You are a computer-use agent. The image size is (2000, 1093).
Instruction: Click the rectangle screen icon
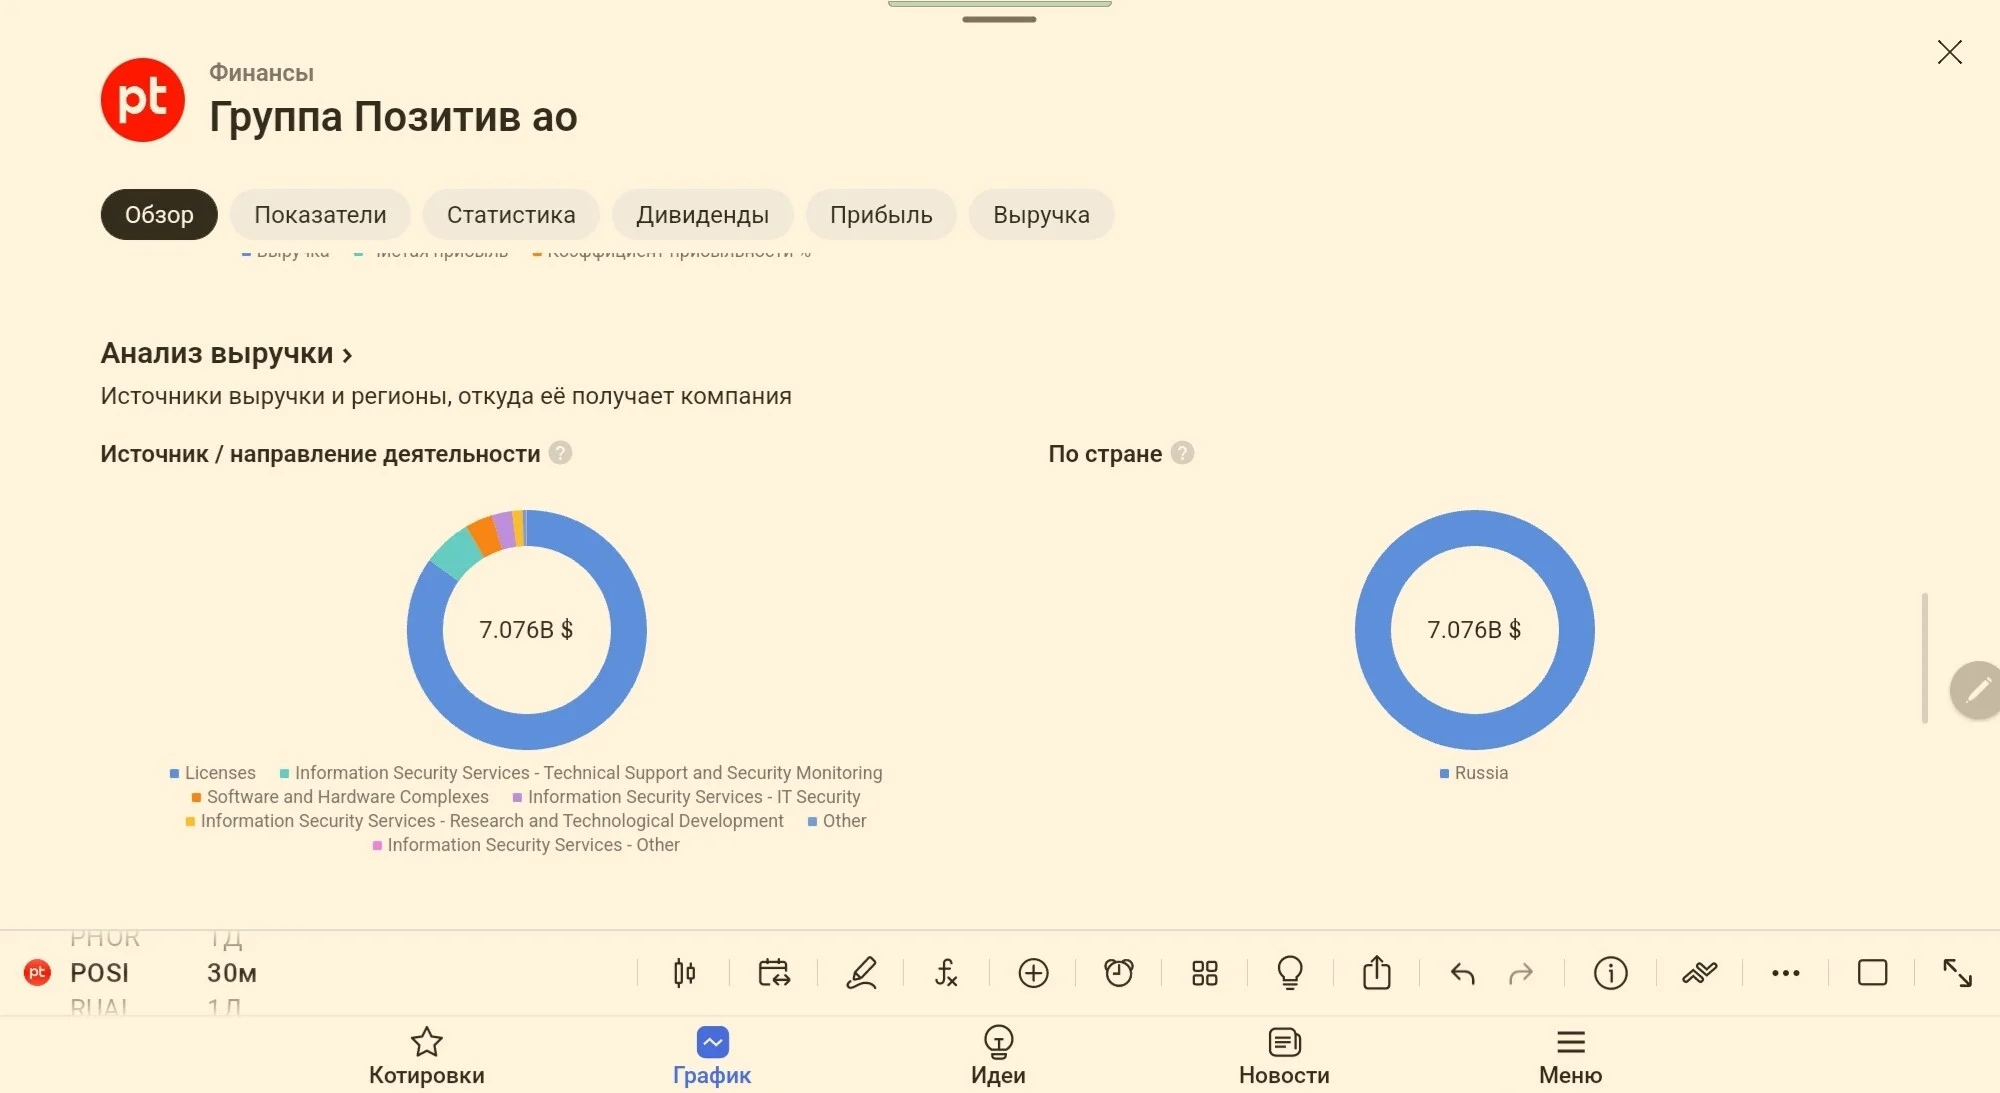[x=1872, y=973]
